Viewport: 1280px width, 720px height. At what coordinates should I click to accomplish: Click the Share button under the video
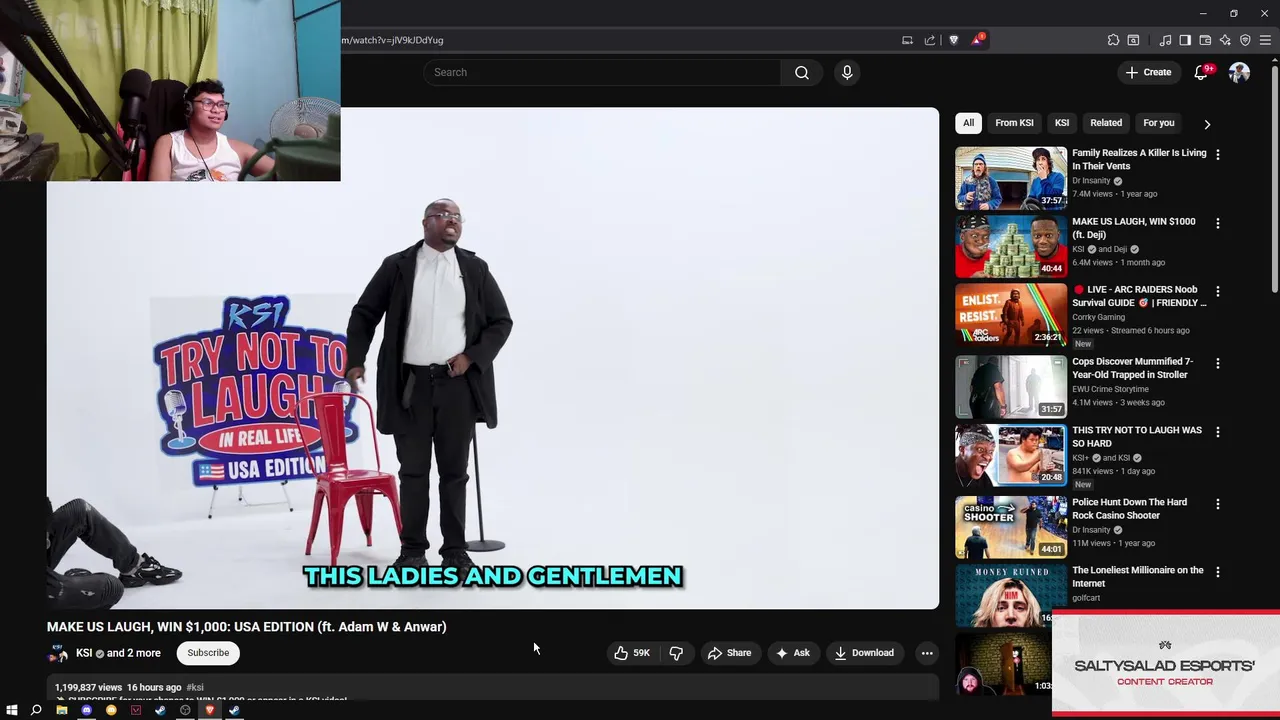729,653
